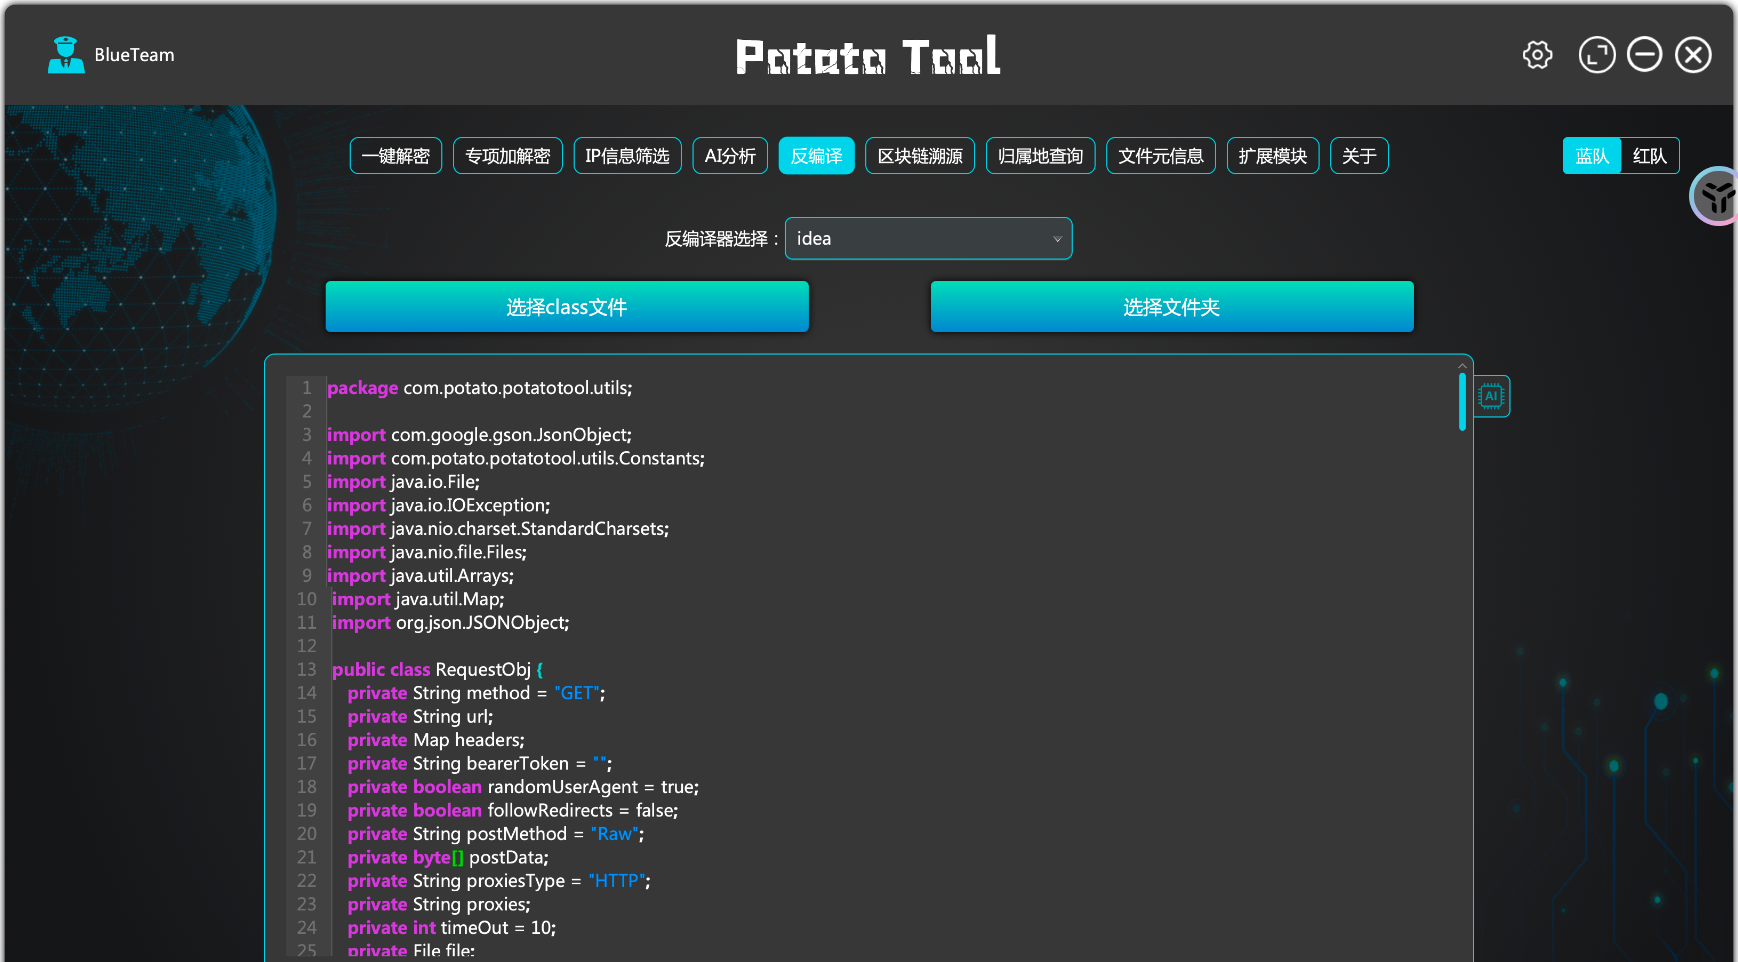
Task: Open the AI分析 tab
Action: (x=730, y=156)
